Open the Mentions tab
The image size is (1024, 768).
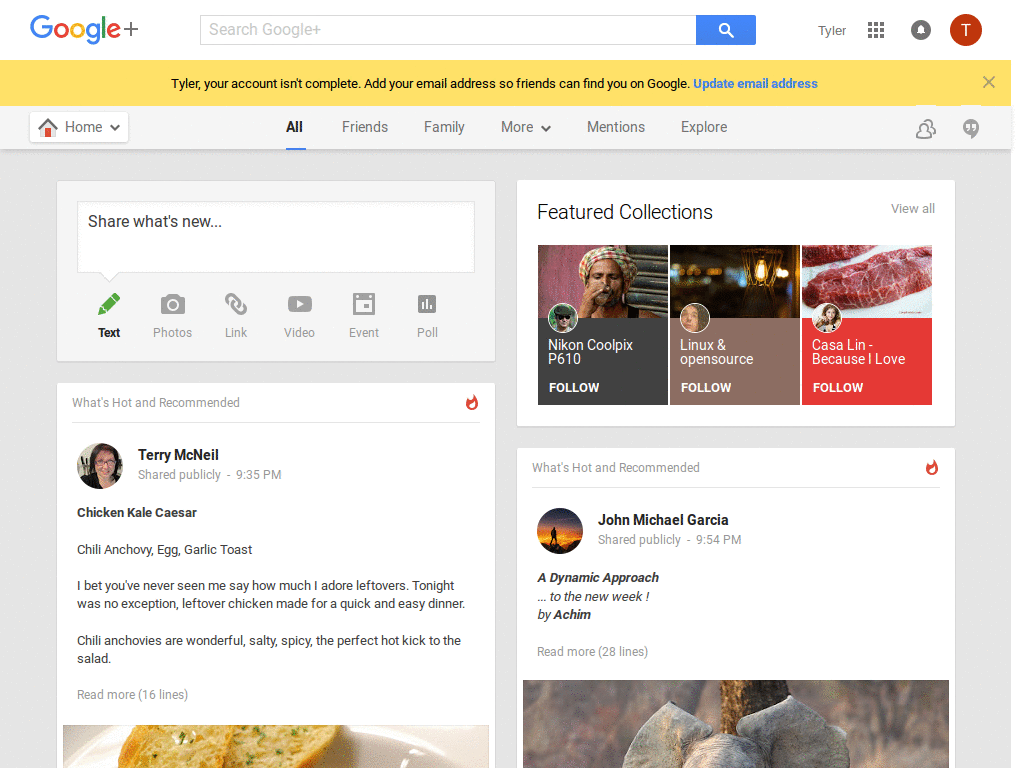point(616,127)
